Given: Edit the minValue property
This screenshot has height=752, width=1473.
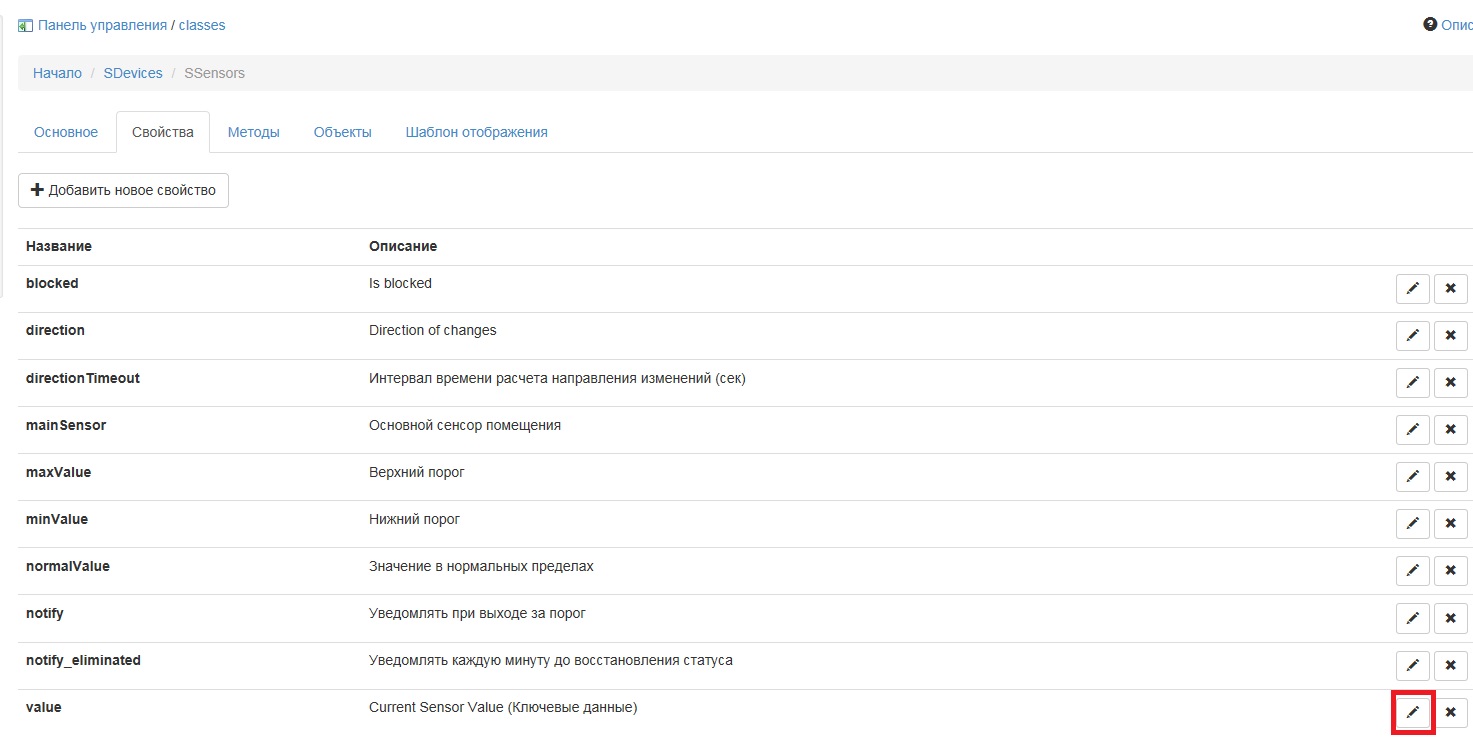Looking at the screenshot, I should pyautogui.click(x=1412, y=523).
